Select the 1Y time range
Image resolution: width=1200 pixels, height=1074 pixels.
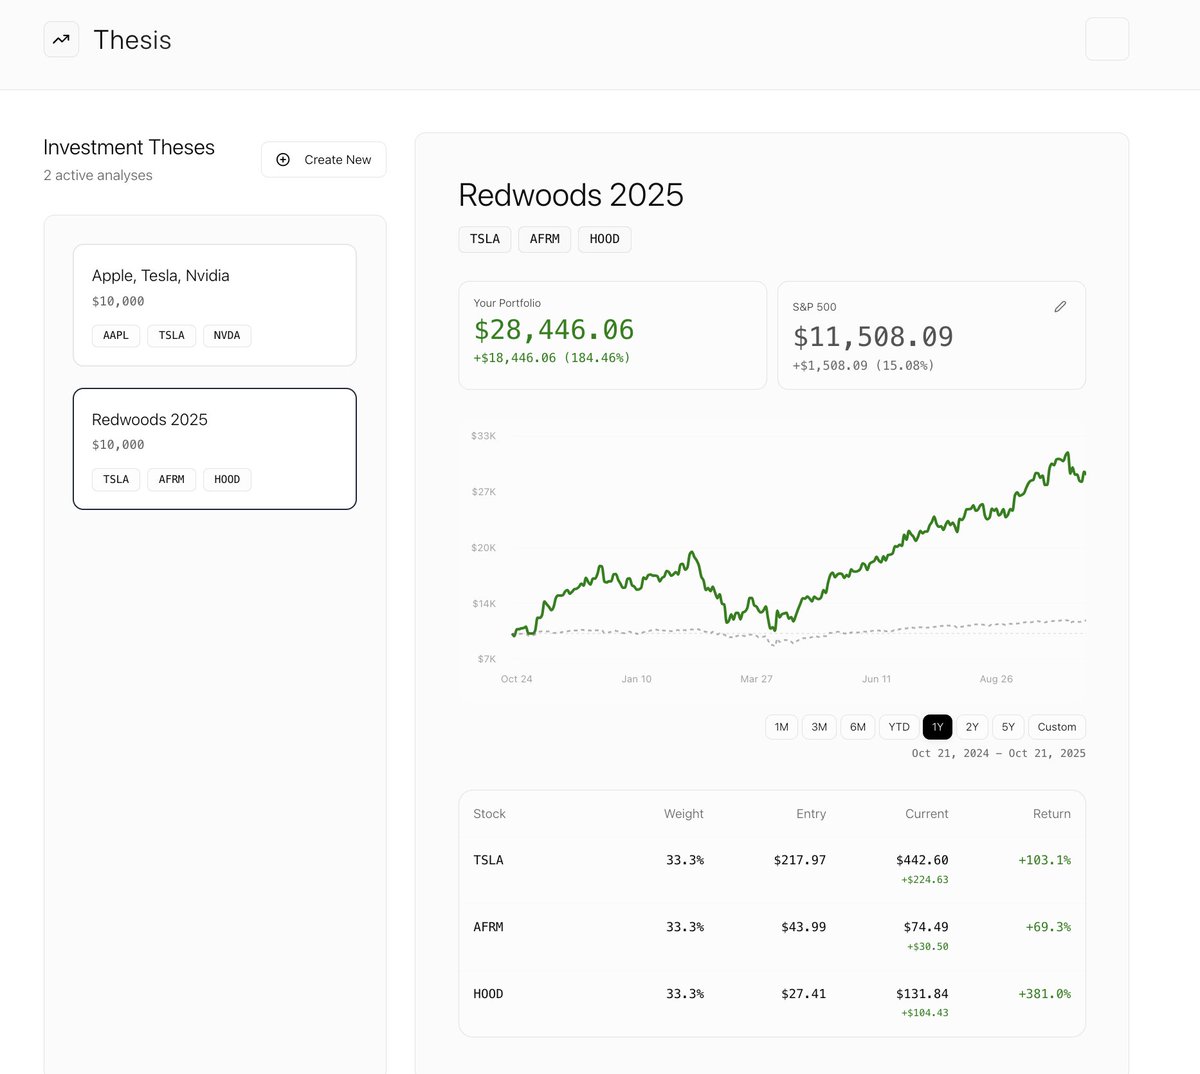(937, 727)
